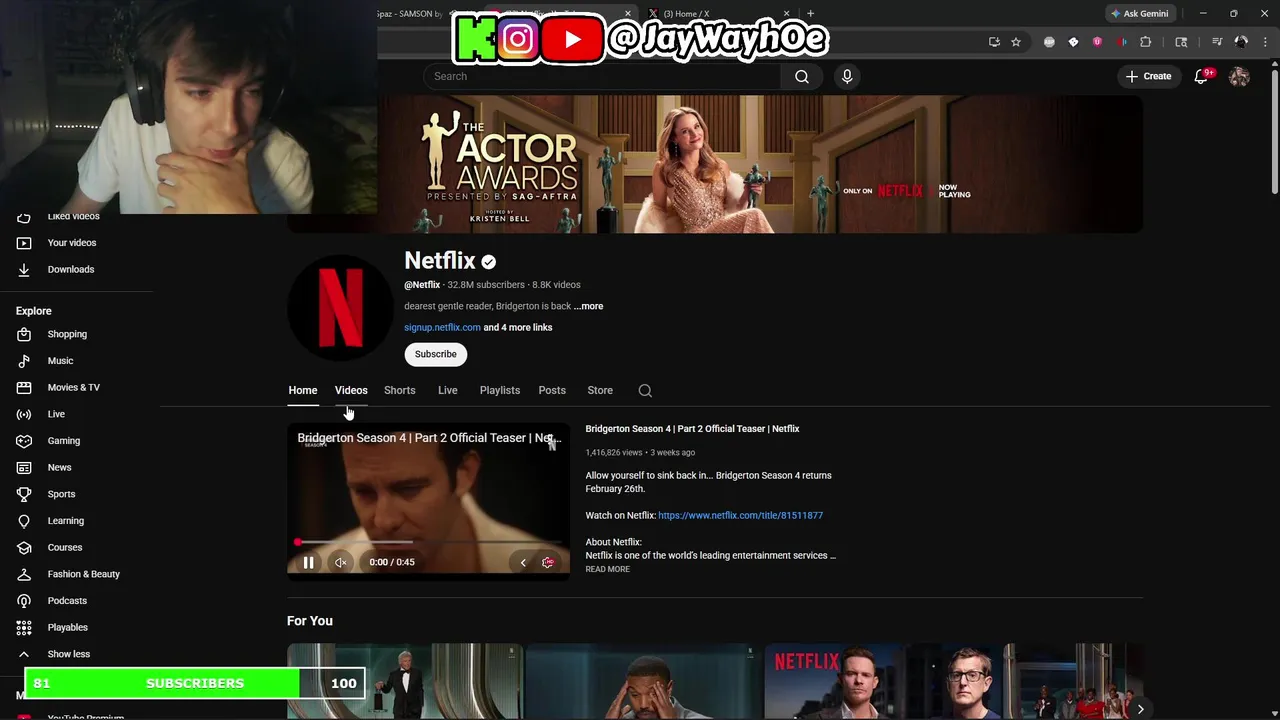Open signup.netflix.com link
This screenshot has height=720, width=1280.
point(442,327)
